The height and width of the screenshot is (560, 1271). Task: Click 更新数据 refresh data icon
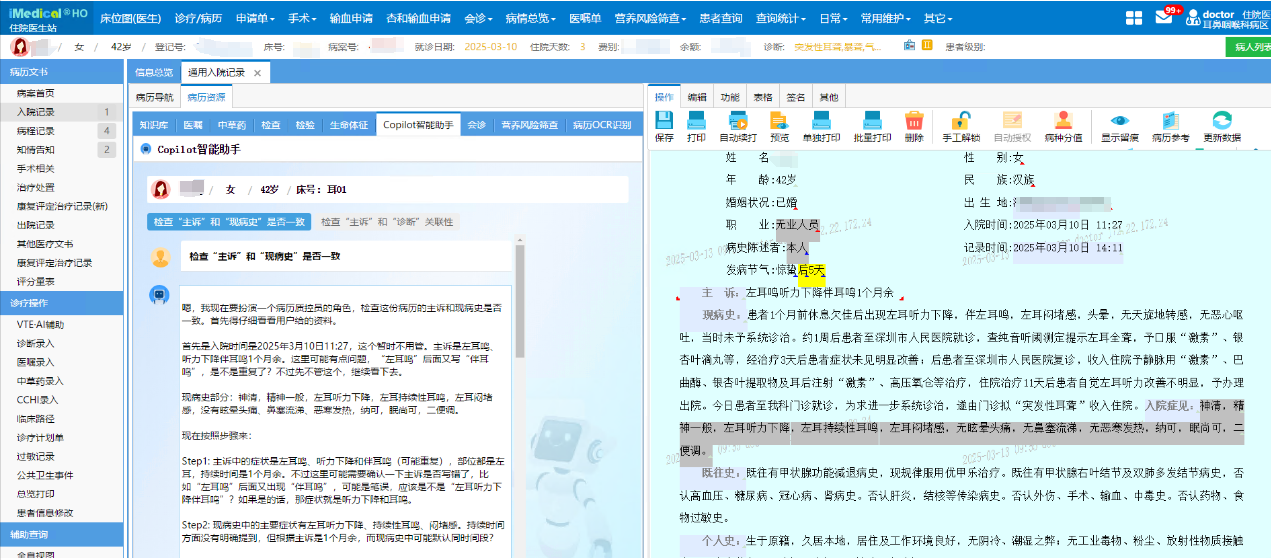click(x=1221, y=120)
